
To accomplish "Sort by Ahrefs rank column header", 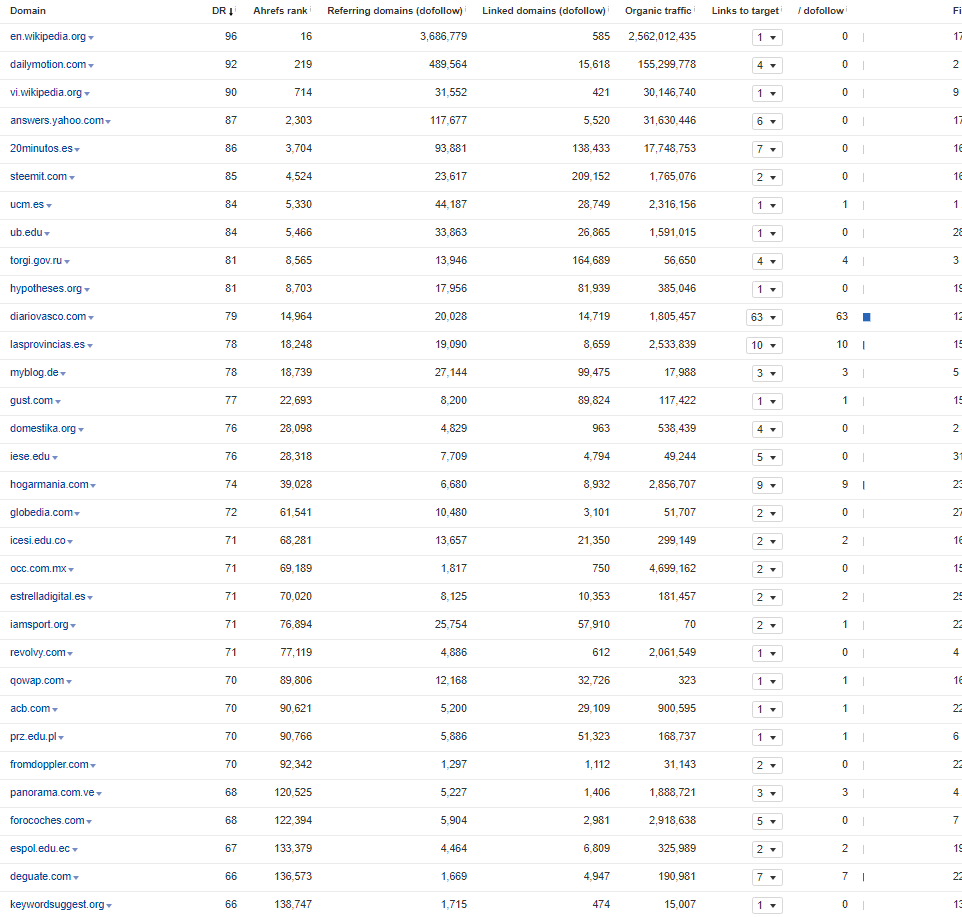I will coord(280,10).
